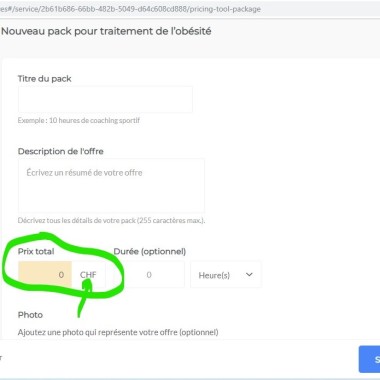Click the white footer bar beside the blue button

pos(180,359)
